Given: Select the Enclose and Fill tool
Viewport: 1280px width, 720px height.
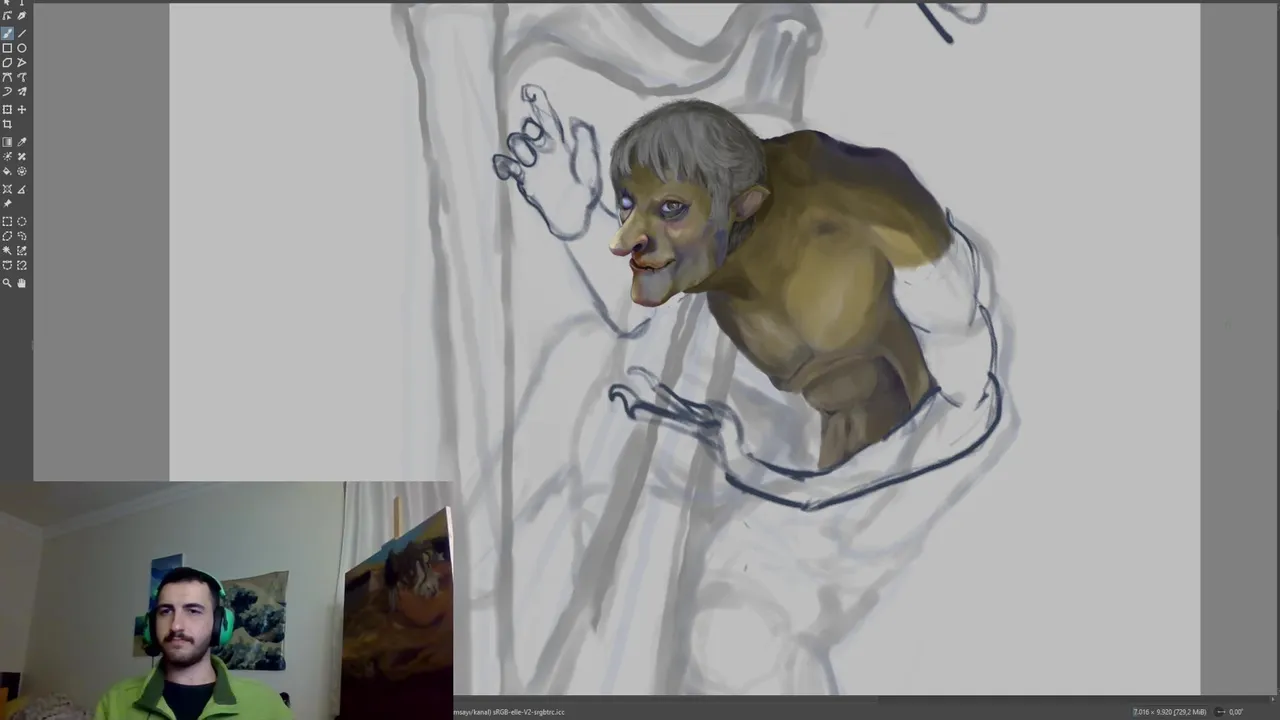Looking at the screenshot, I should [22, 171].
